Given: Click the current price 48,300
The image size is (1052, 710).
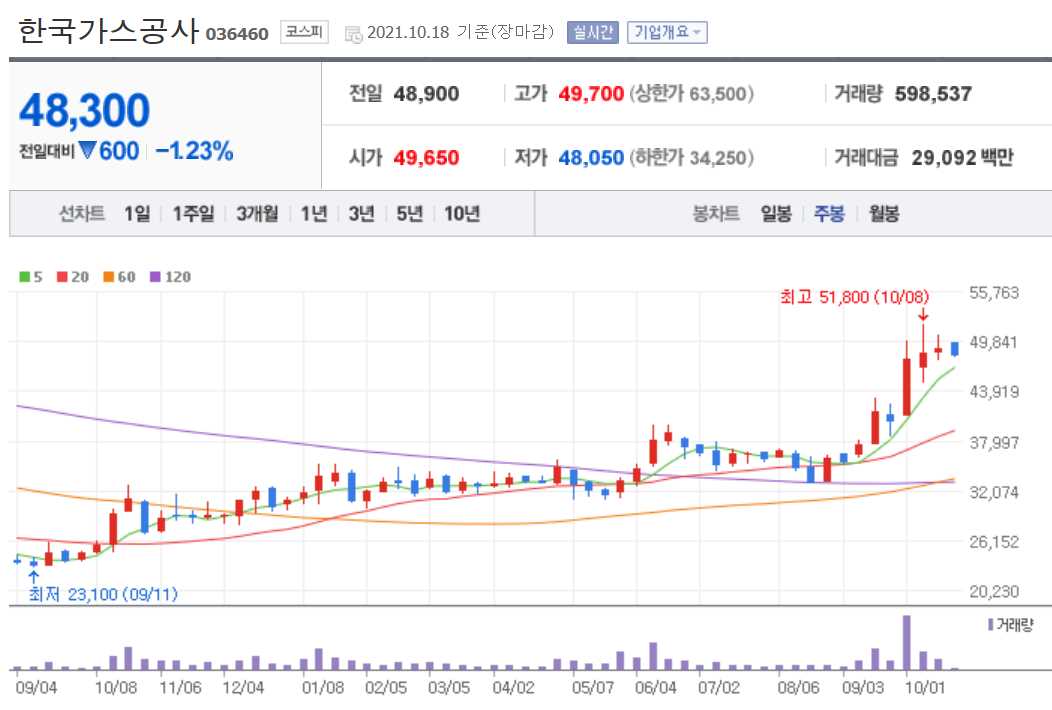Looking at the screenshot, I should click(85, 110).
